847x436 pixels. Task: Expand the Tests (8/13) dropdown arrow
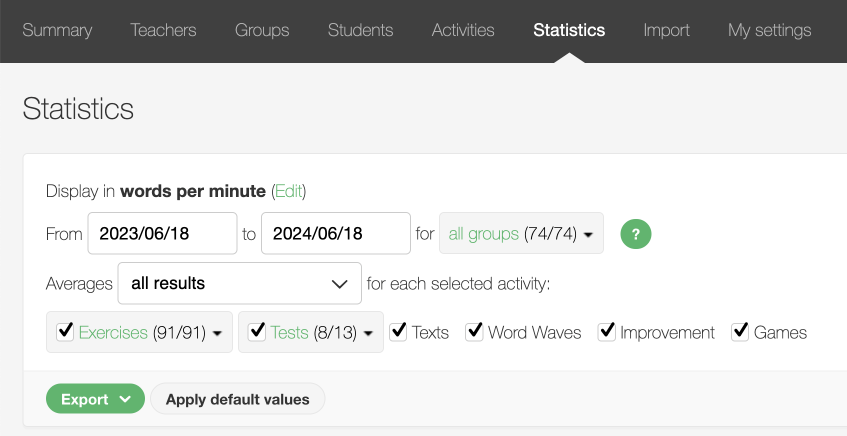pos(368,333)
